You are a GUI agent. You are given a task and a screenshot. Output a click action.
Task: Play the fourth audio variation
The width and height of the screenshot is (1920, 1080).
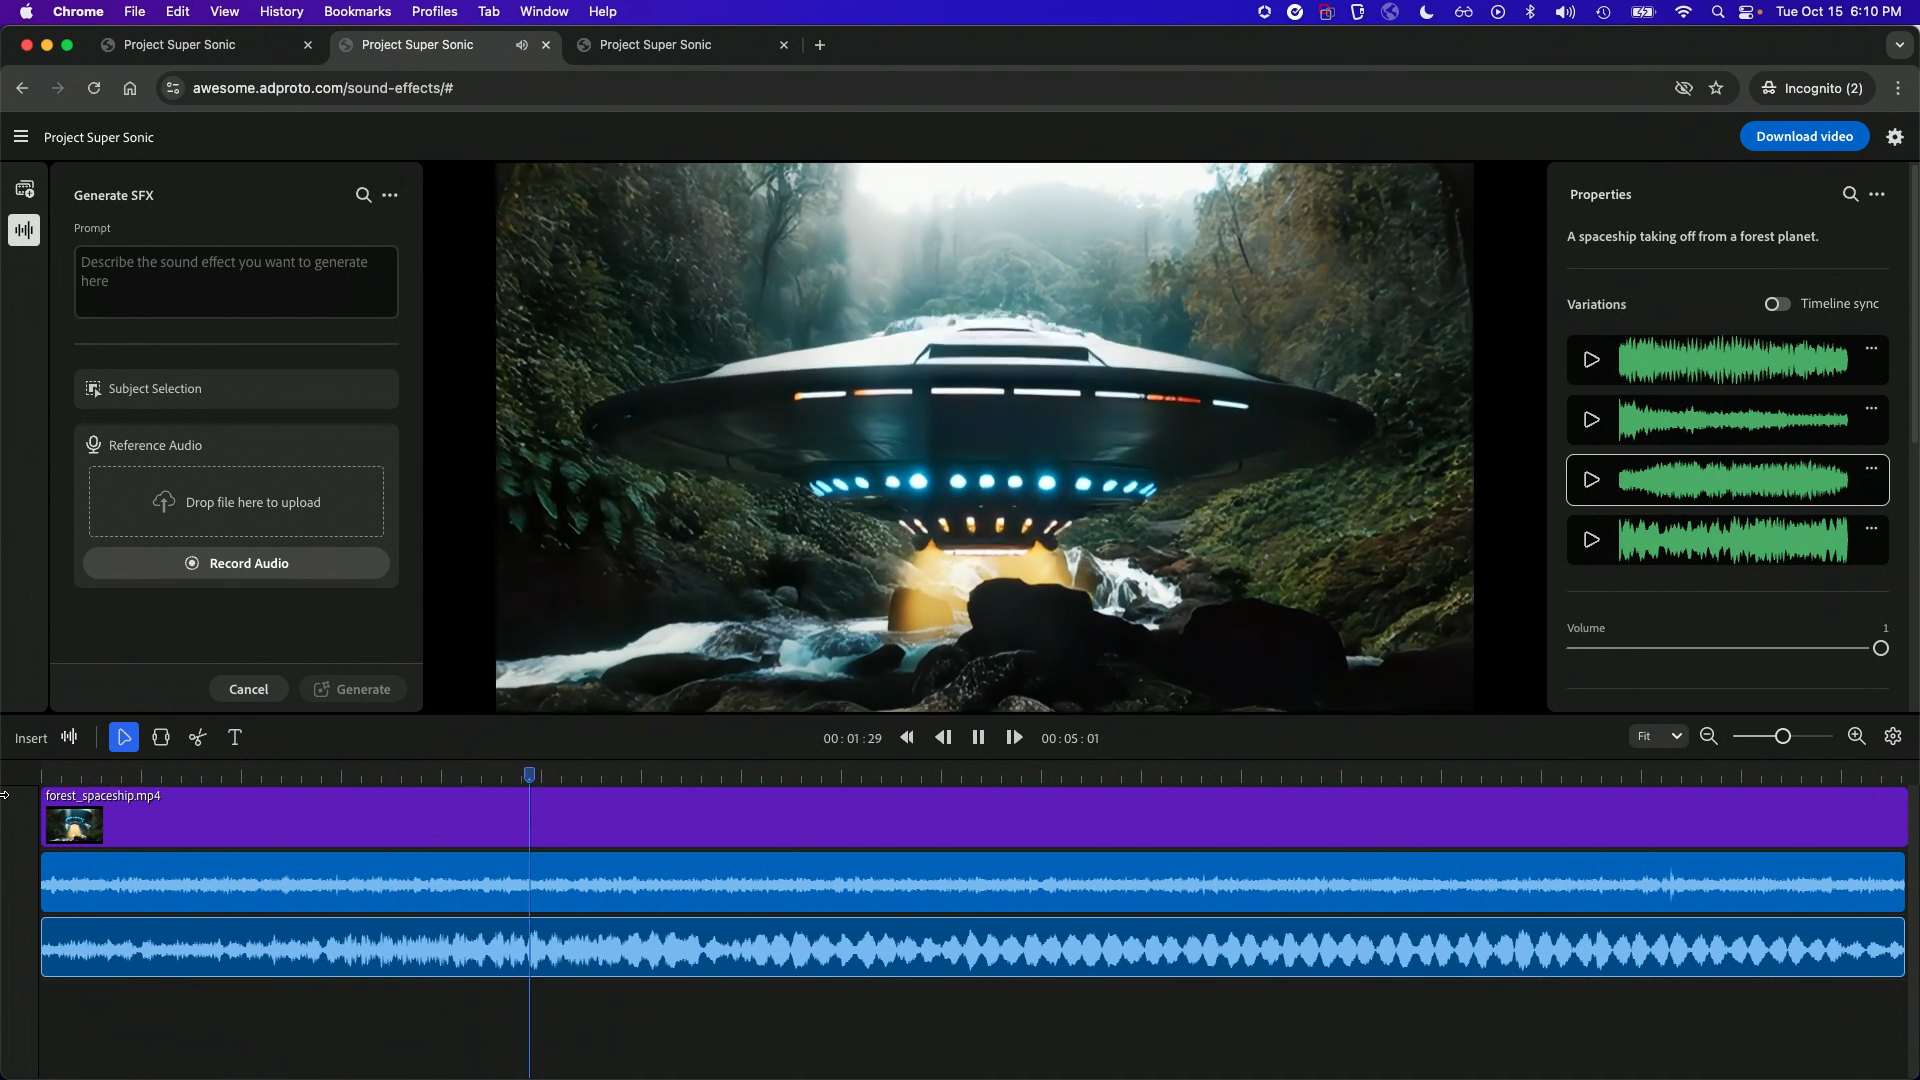[x=1591, y=540]
